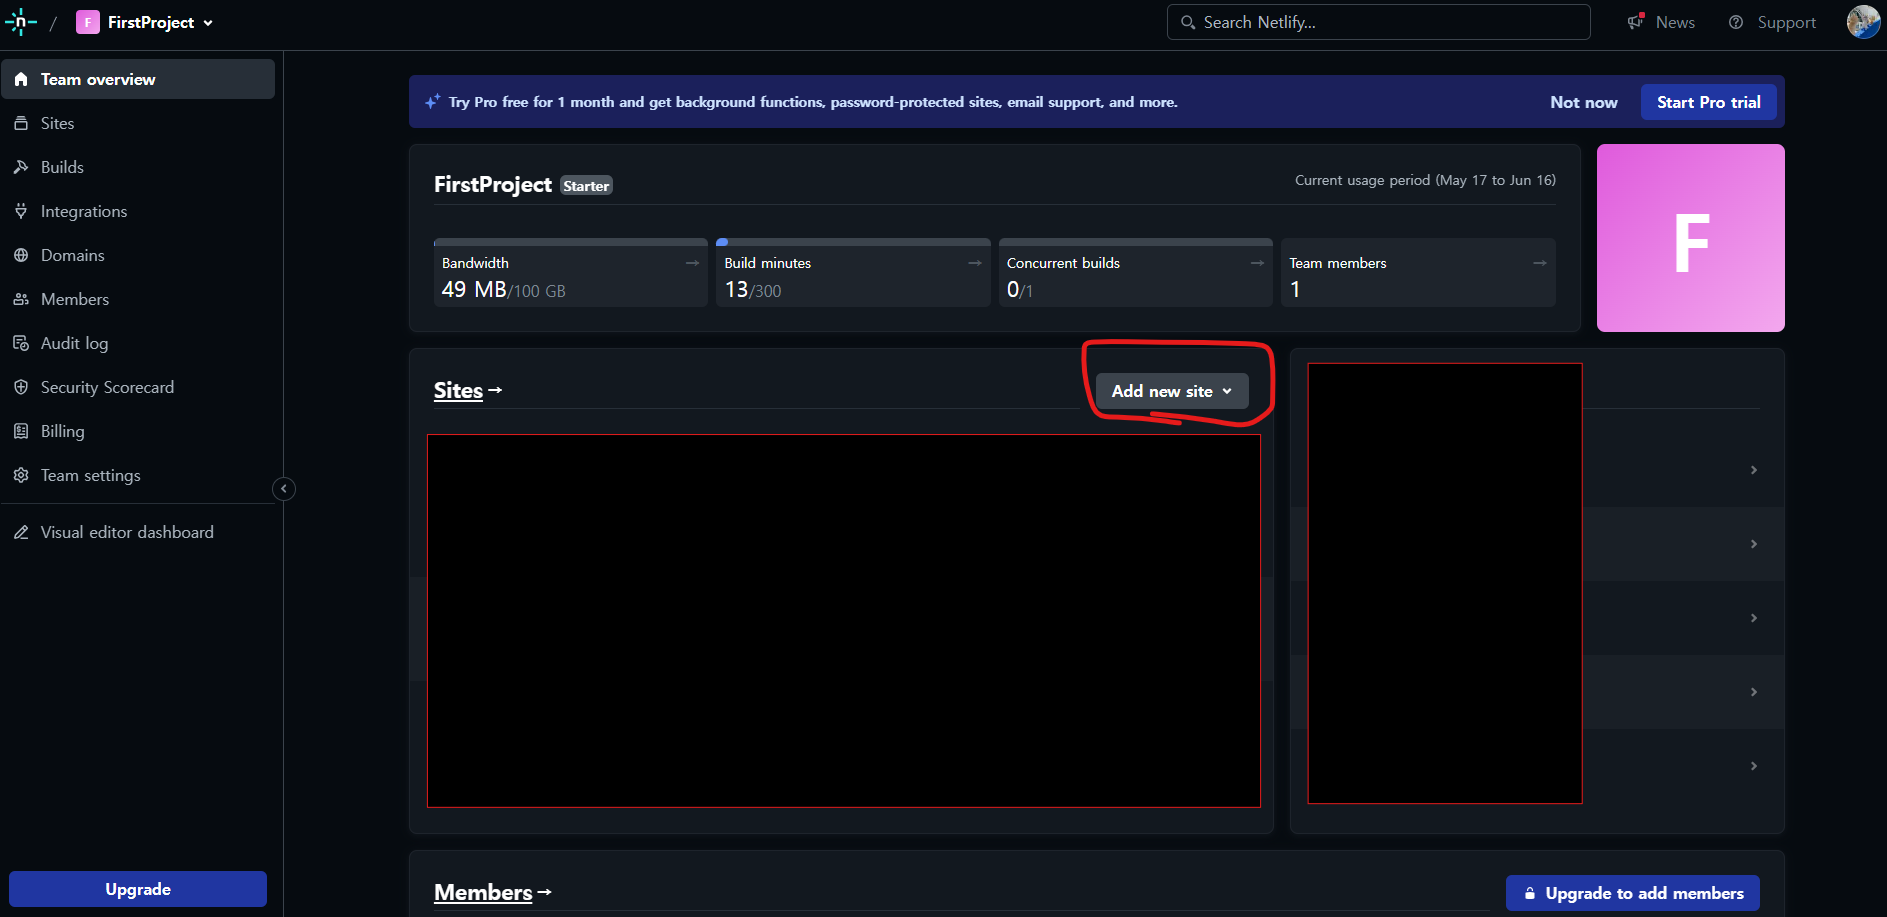The width and height of the screenshot is (1887, 917).
Task: Click the Visual editor pencil icon
Action: [x=21, y=532]
